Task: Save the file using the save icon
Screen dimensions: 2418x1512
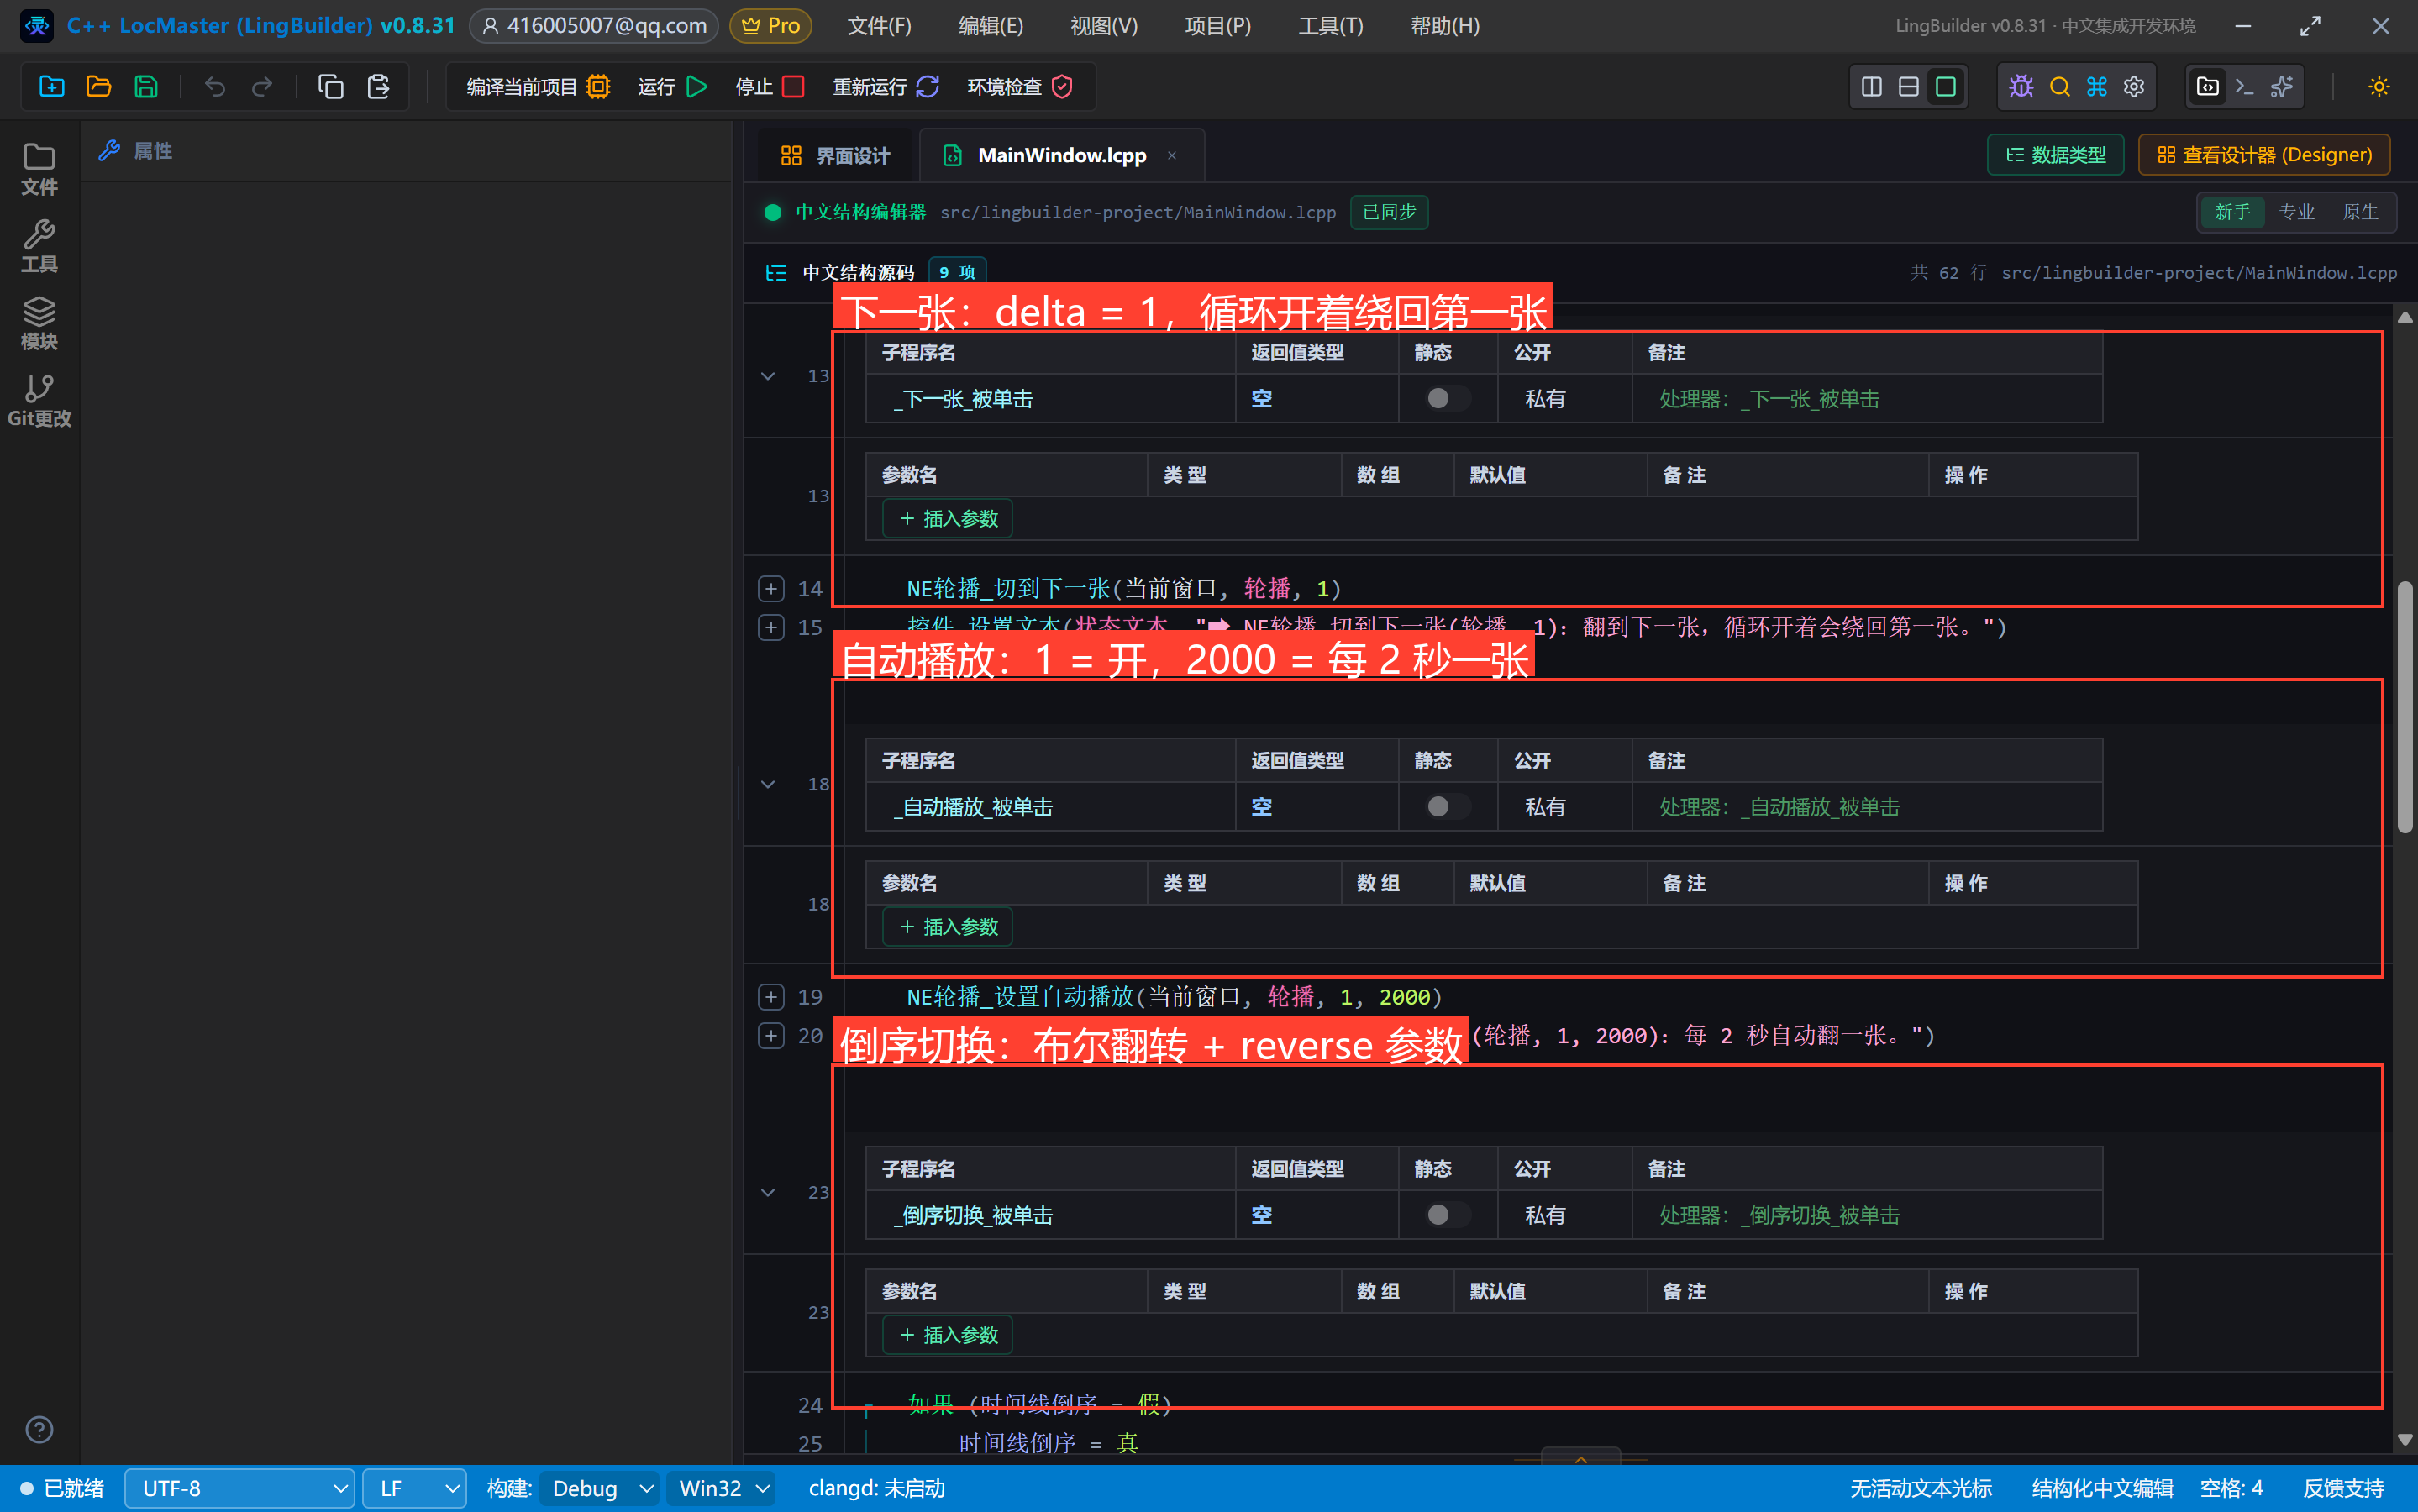Action: click(x=146, y=87)
